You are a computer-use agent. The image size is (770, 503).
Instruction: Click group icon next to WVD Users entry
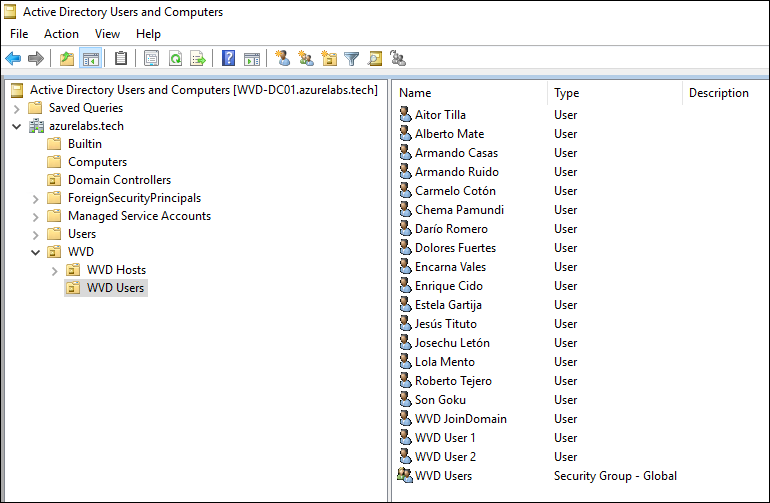click(x=405, y=475)
